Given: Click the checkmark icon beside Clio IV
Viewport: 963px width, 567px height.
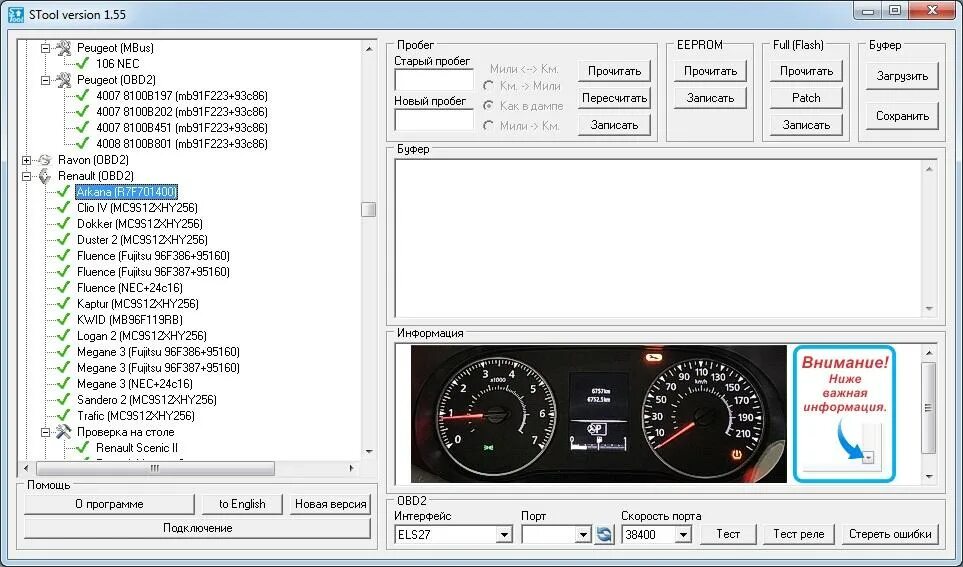Looking at the screenshot, I should pos(63,208).
